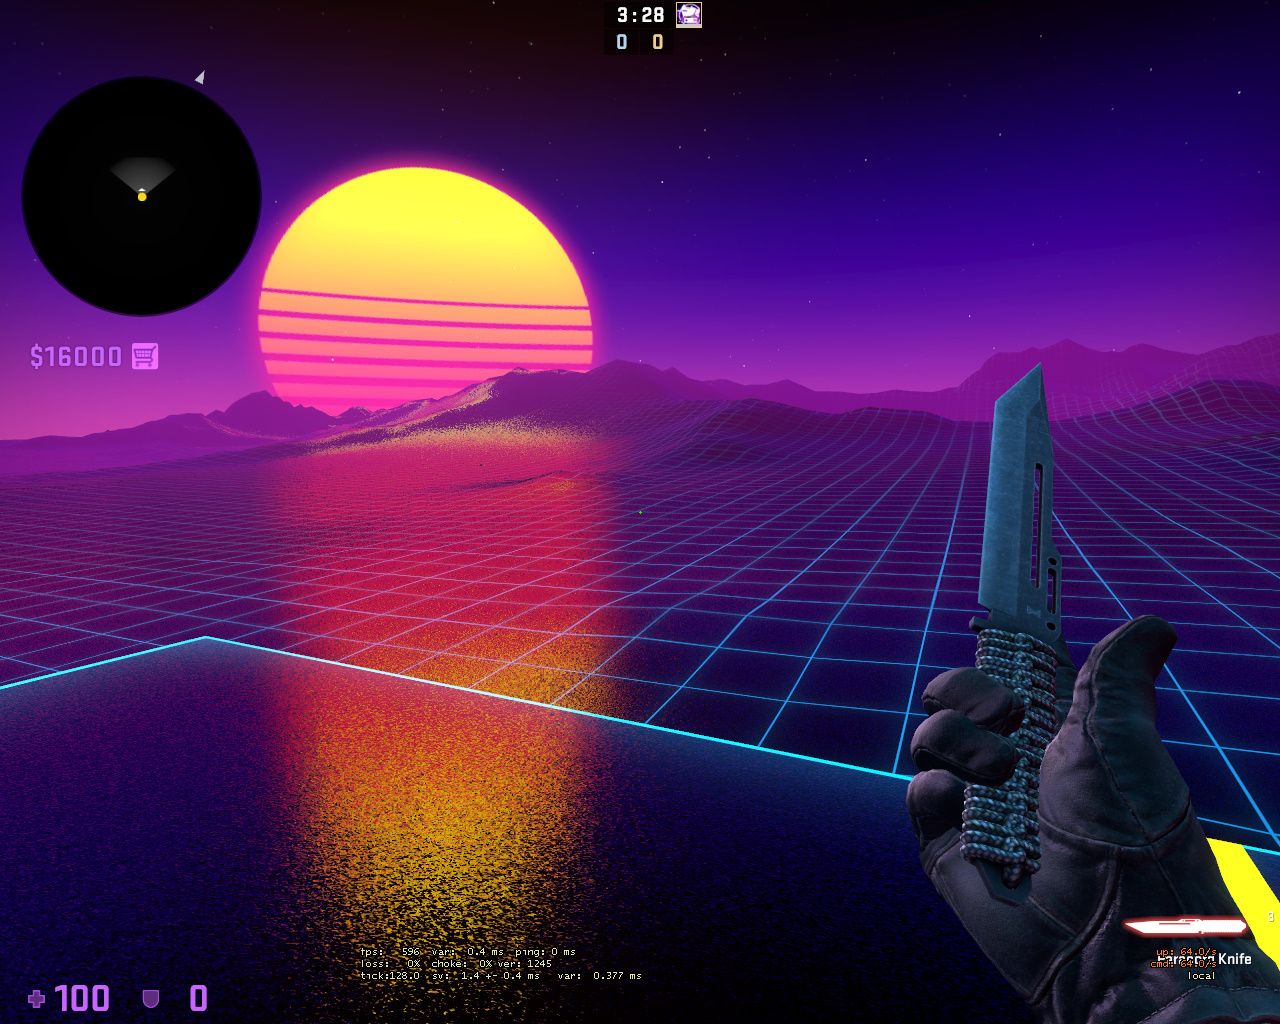Viewport: 1280px width, 1024px height.
Task: Click the health cross icon
Action: pyautogui.click(x=37, y=998)
